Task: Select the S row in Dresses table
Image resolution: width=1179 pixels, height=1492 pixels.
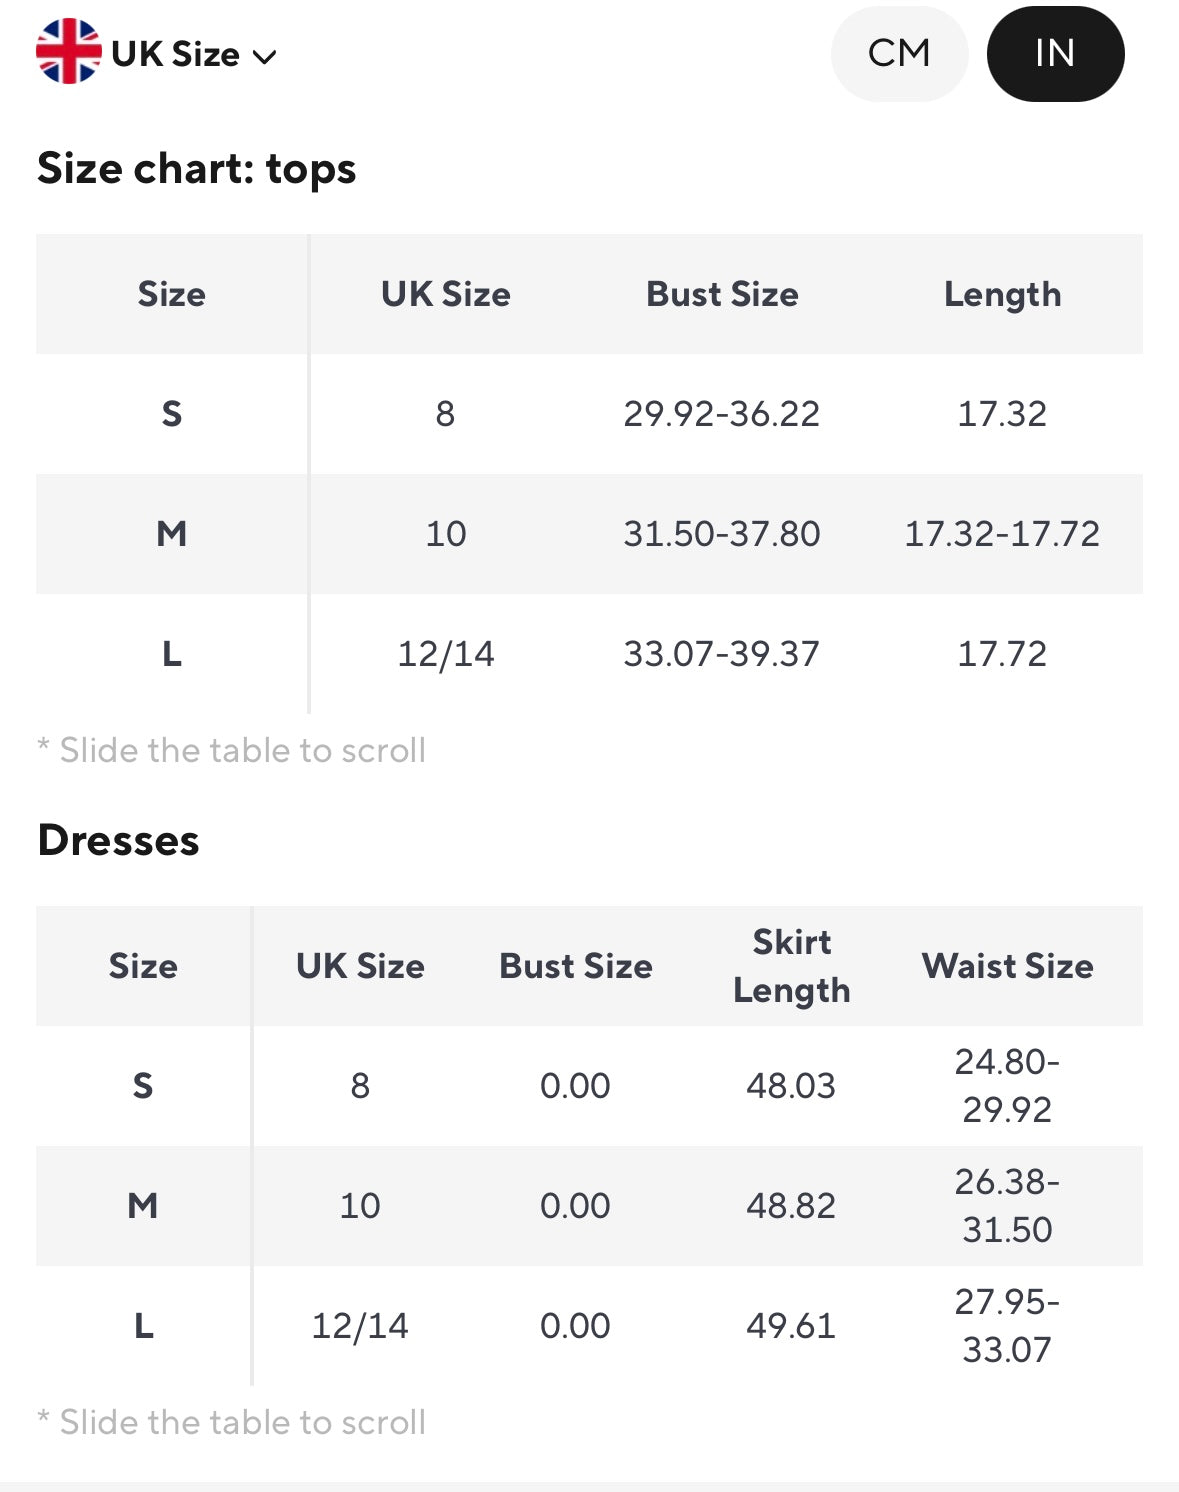Action: click(143, 1086)
